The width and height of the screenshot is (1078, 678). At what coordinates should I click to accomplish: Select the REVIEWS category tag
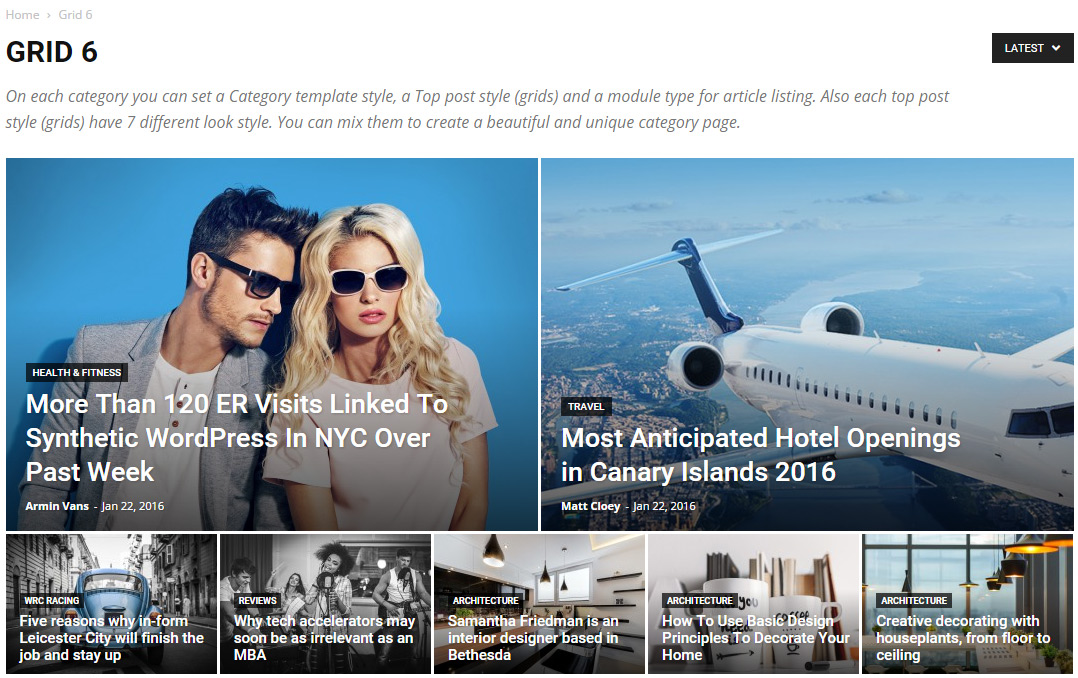click(x=257, y=600)
